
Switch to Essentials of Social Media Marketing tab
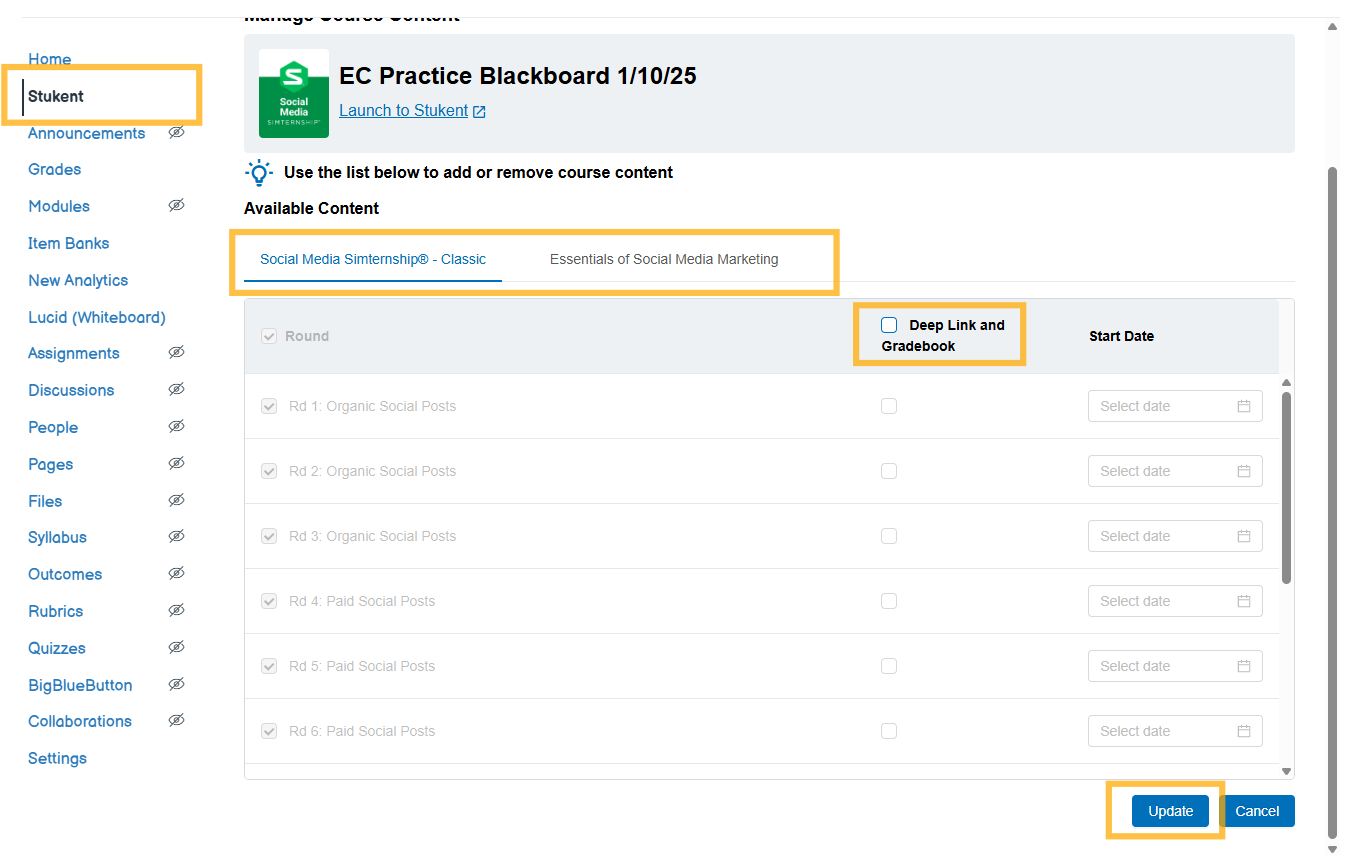click(664, 259)
